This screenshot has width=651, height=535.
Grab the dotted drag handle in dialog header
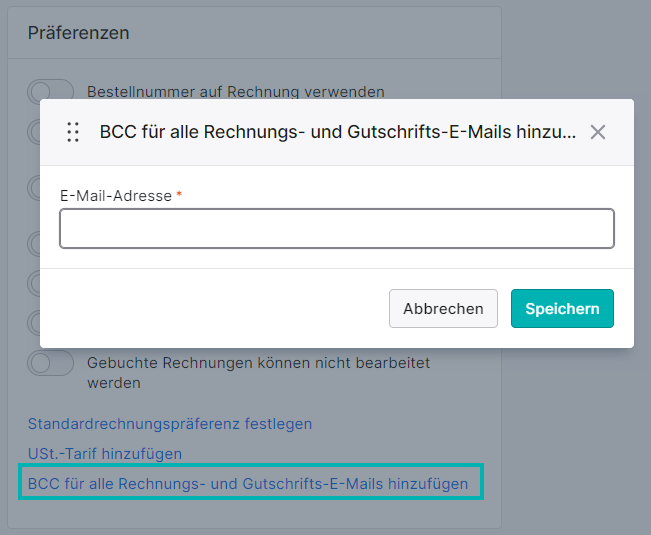pyautogui.click(x=73, y=132)
